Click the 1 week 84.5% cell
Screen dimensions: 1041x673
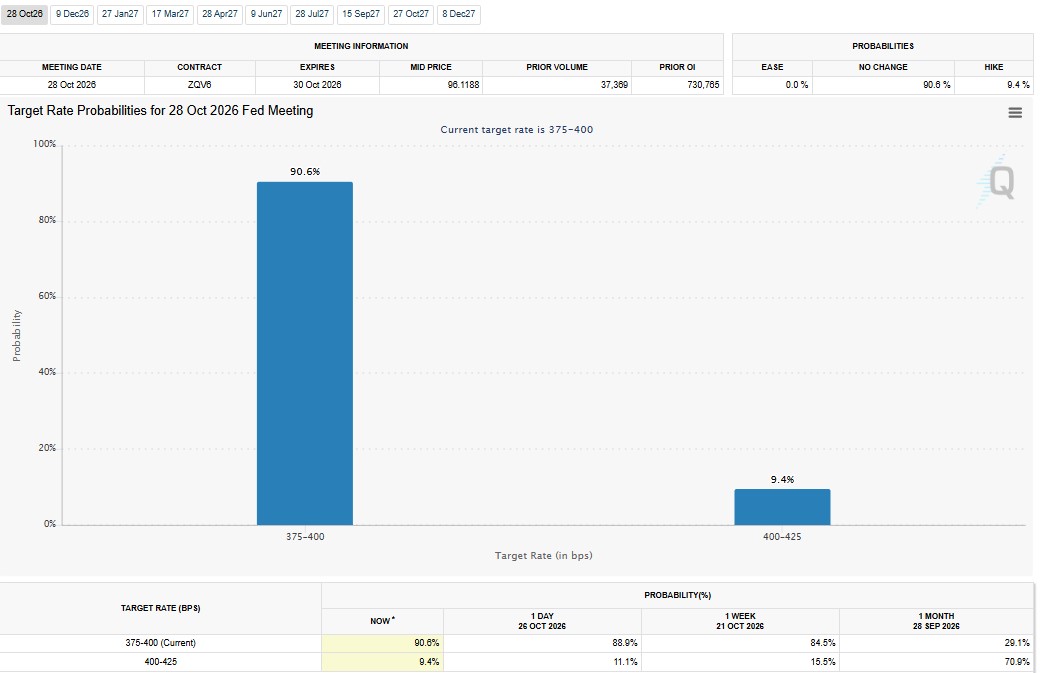point(740,642)
